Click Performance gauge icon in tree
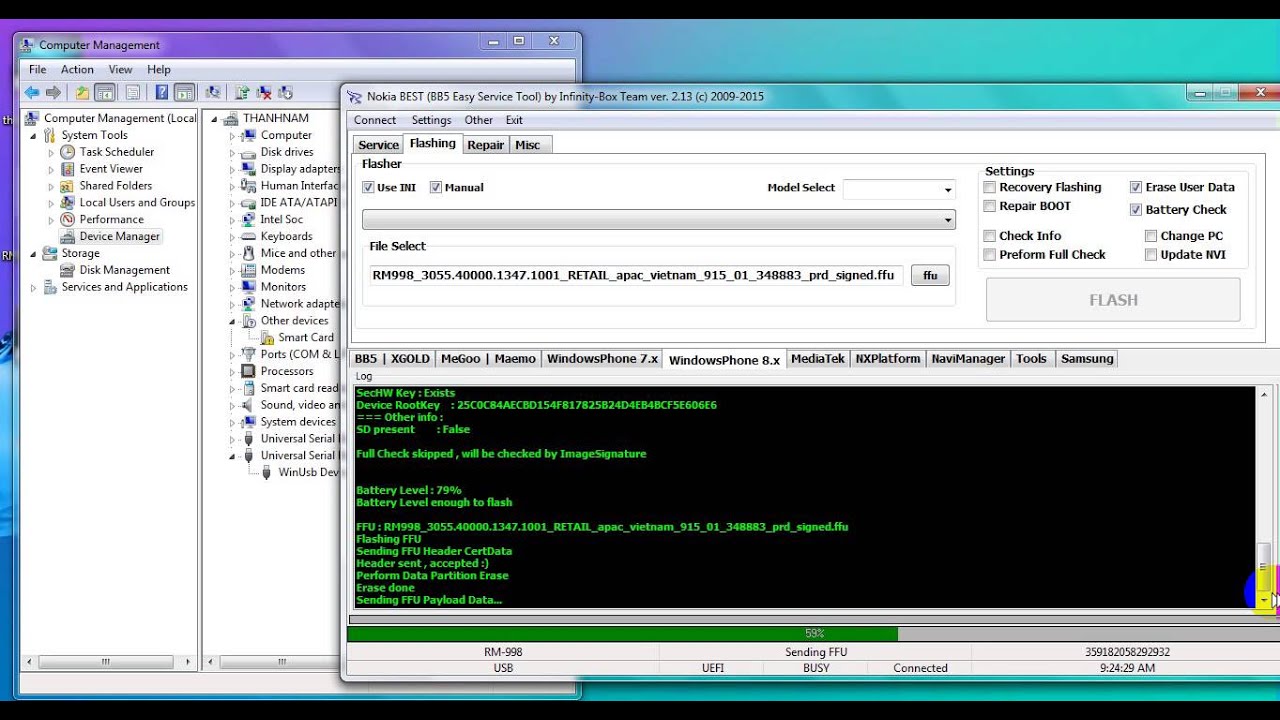Viewport: 1280px width, 720px height. pos(68,219)
